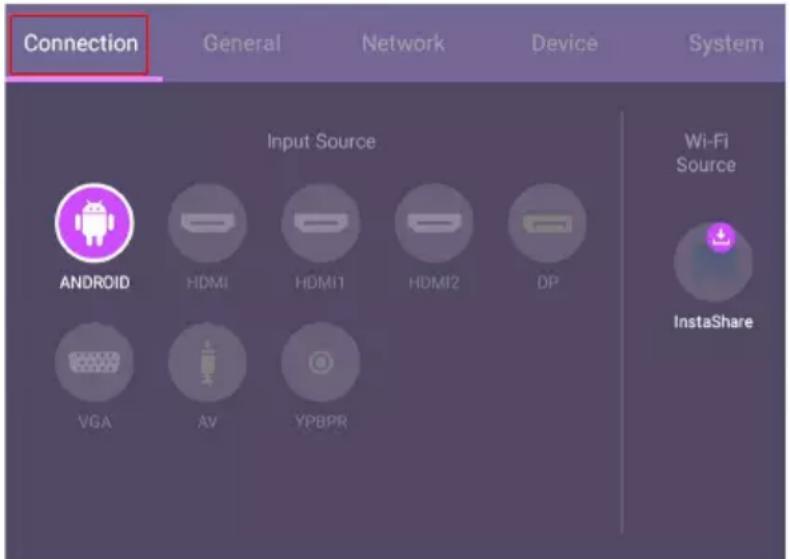Go to the Device tab

point(564,43)
